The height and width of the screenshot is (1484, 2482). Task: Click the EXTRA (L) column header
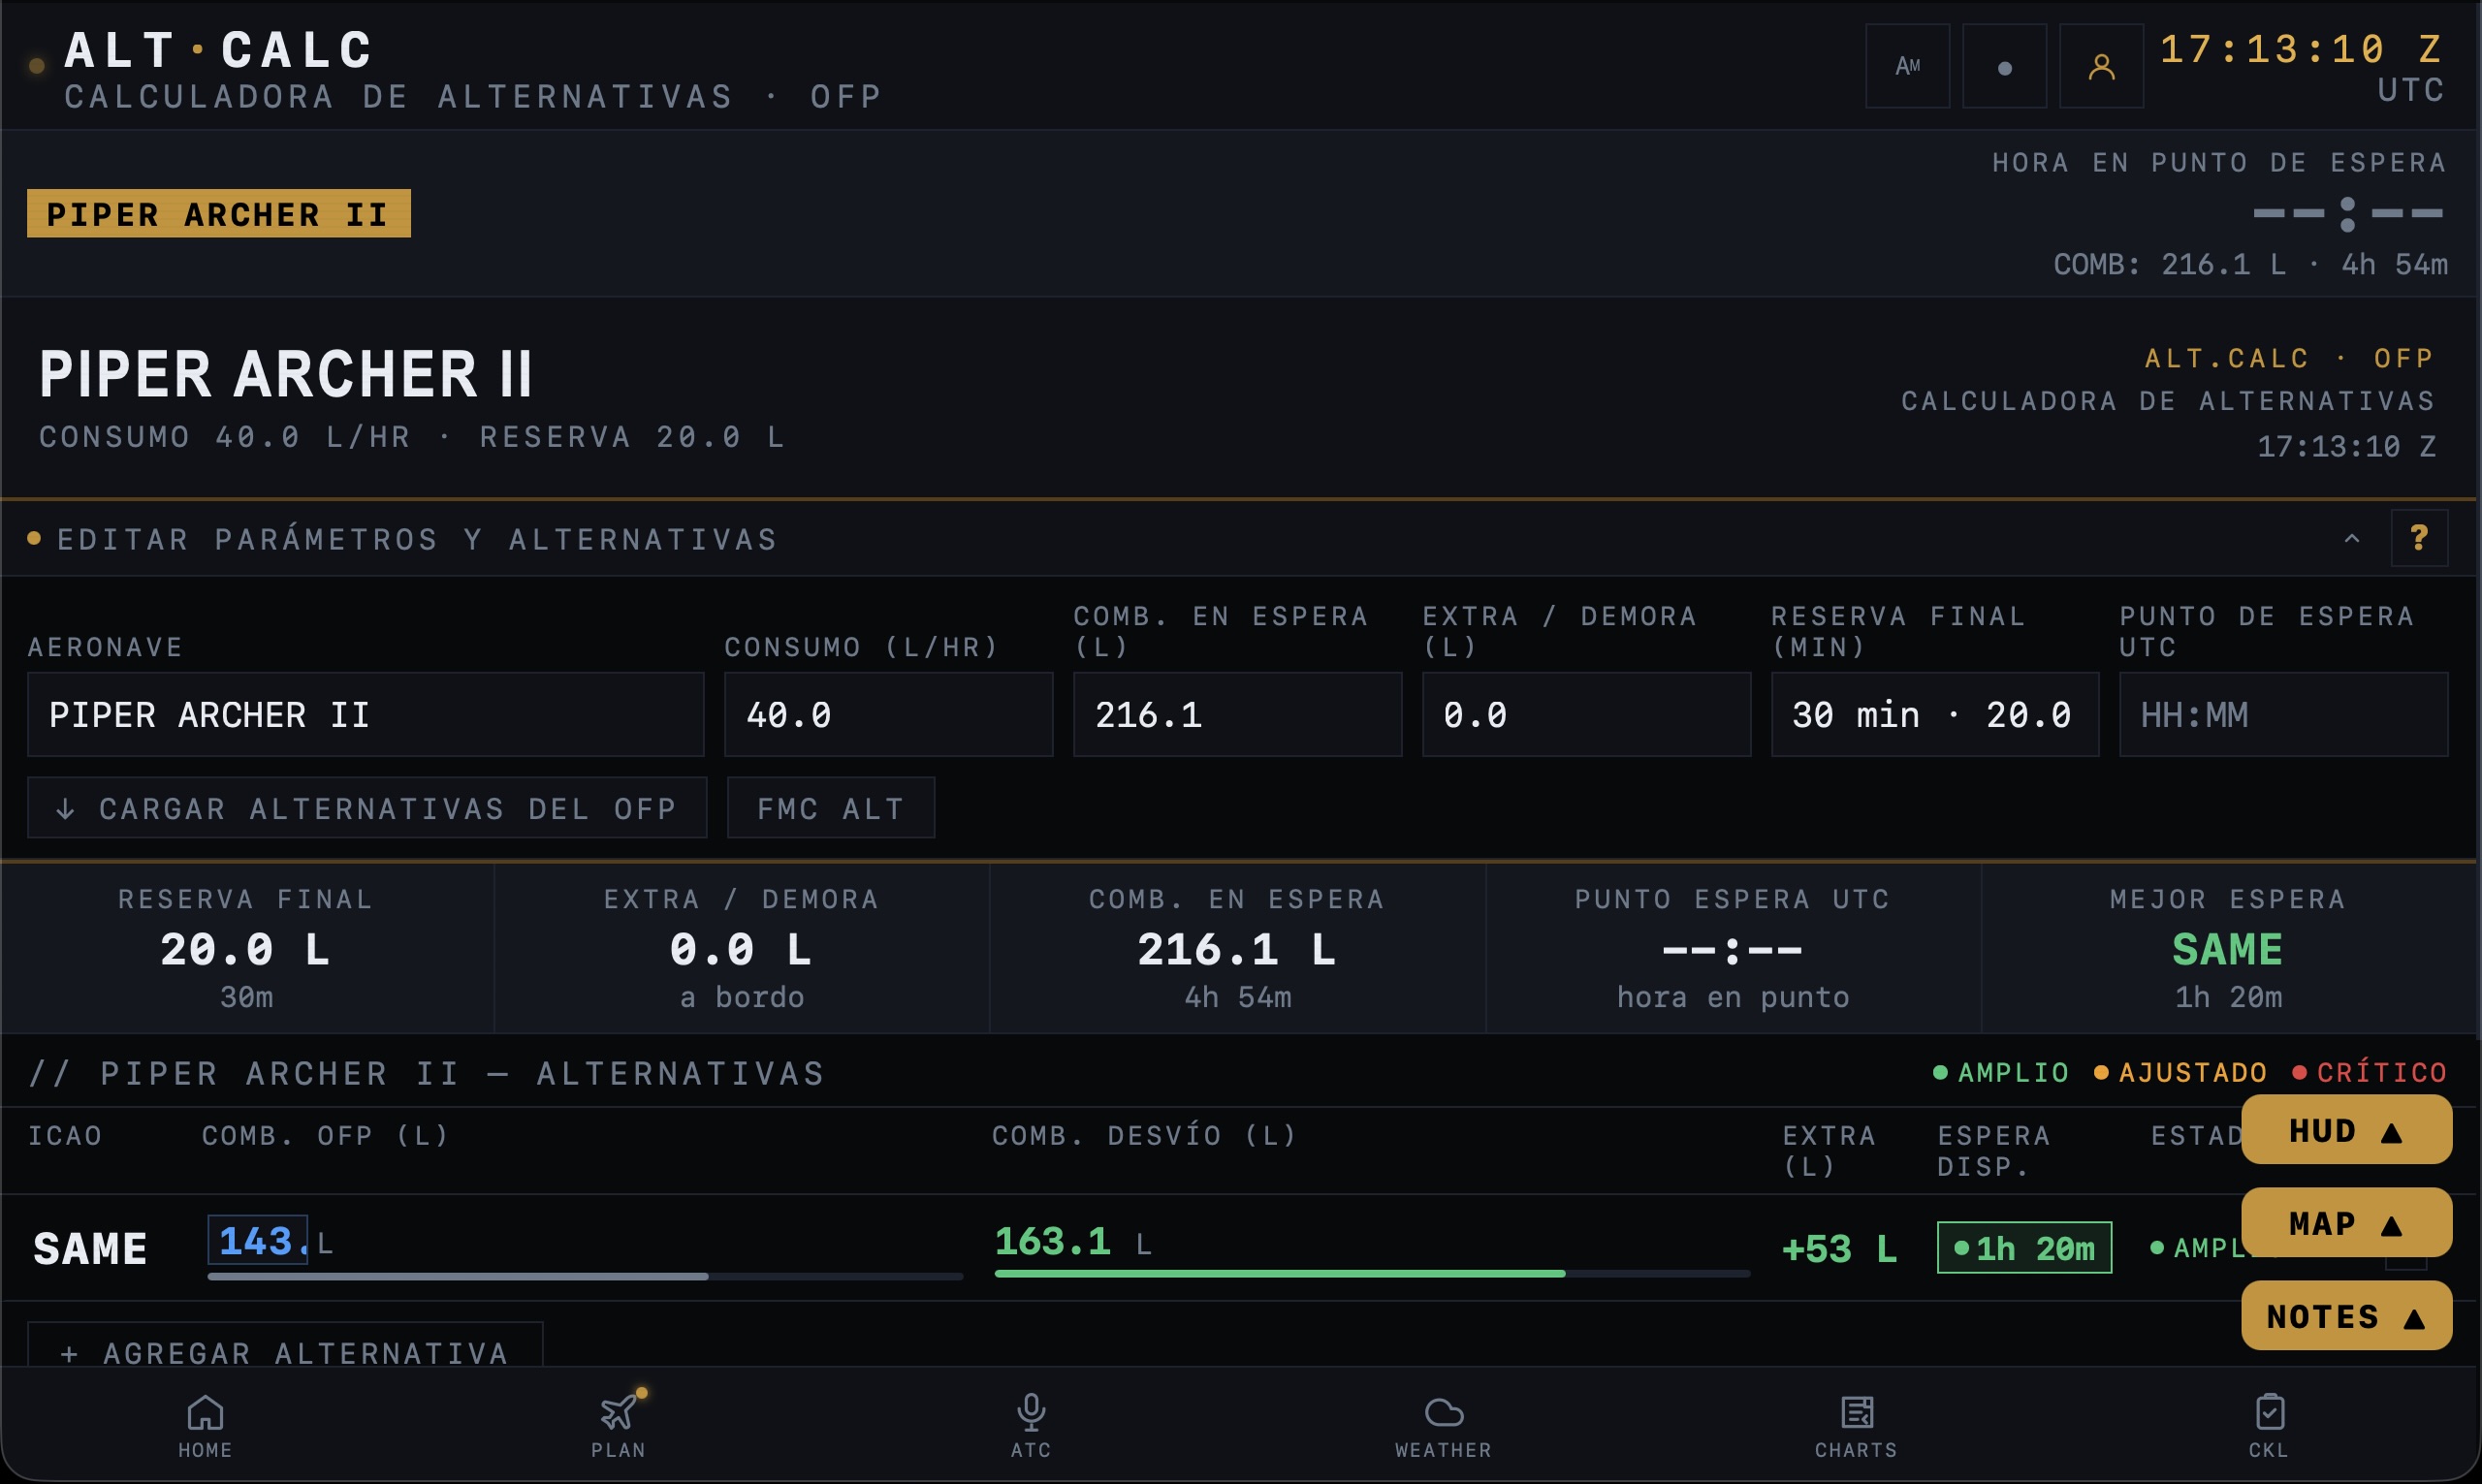[x=1829, y=1150]
